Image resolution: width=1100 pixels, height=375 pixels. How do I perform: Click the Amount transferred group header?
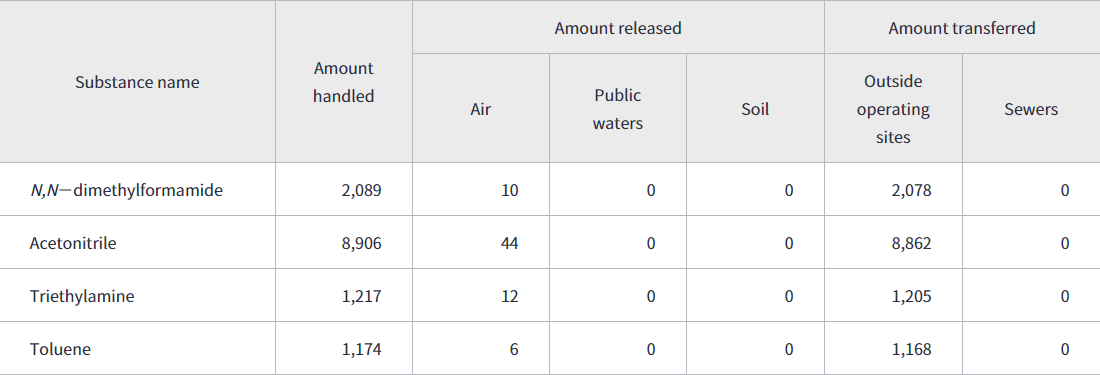(962, 28)
